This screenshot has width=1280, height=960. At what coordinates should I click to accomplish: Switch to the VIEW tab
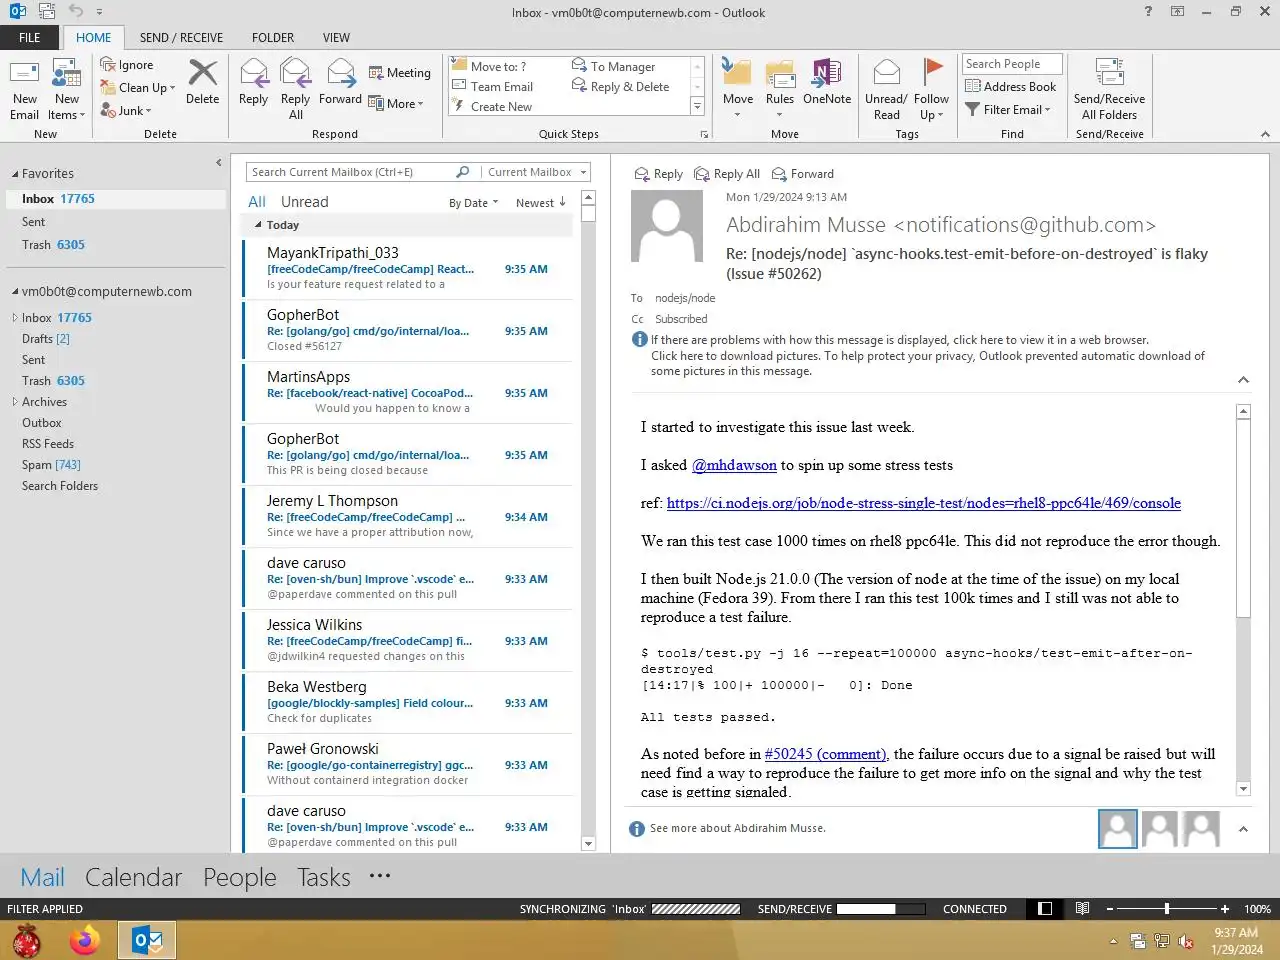click(x=336, y=37)
